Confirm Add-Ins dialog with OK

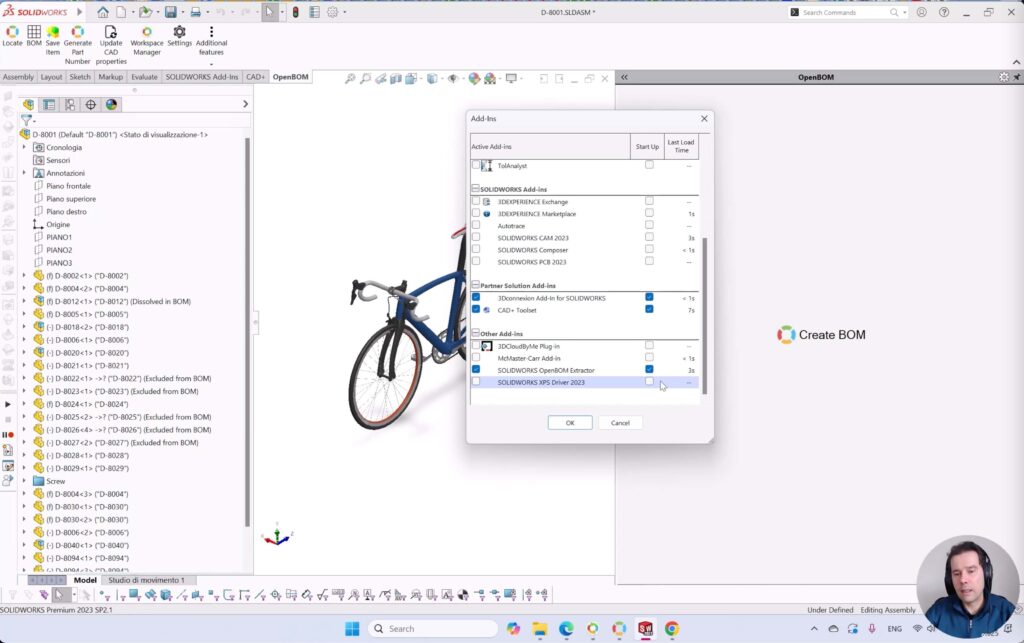coord(570,423)
